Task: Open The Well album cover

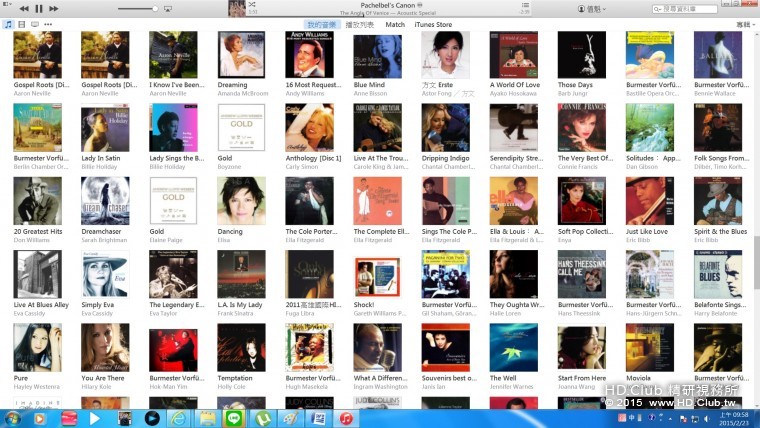Action: click(514, 348)
